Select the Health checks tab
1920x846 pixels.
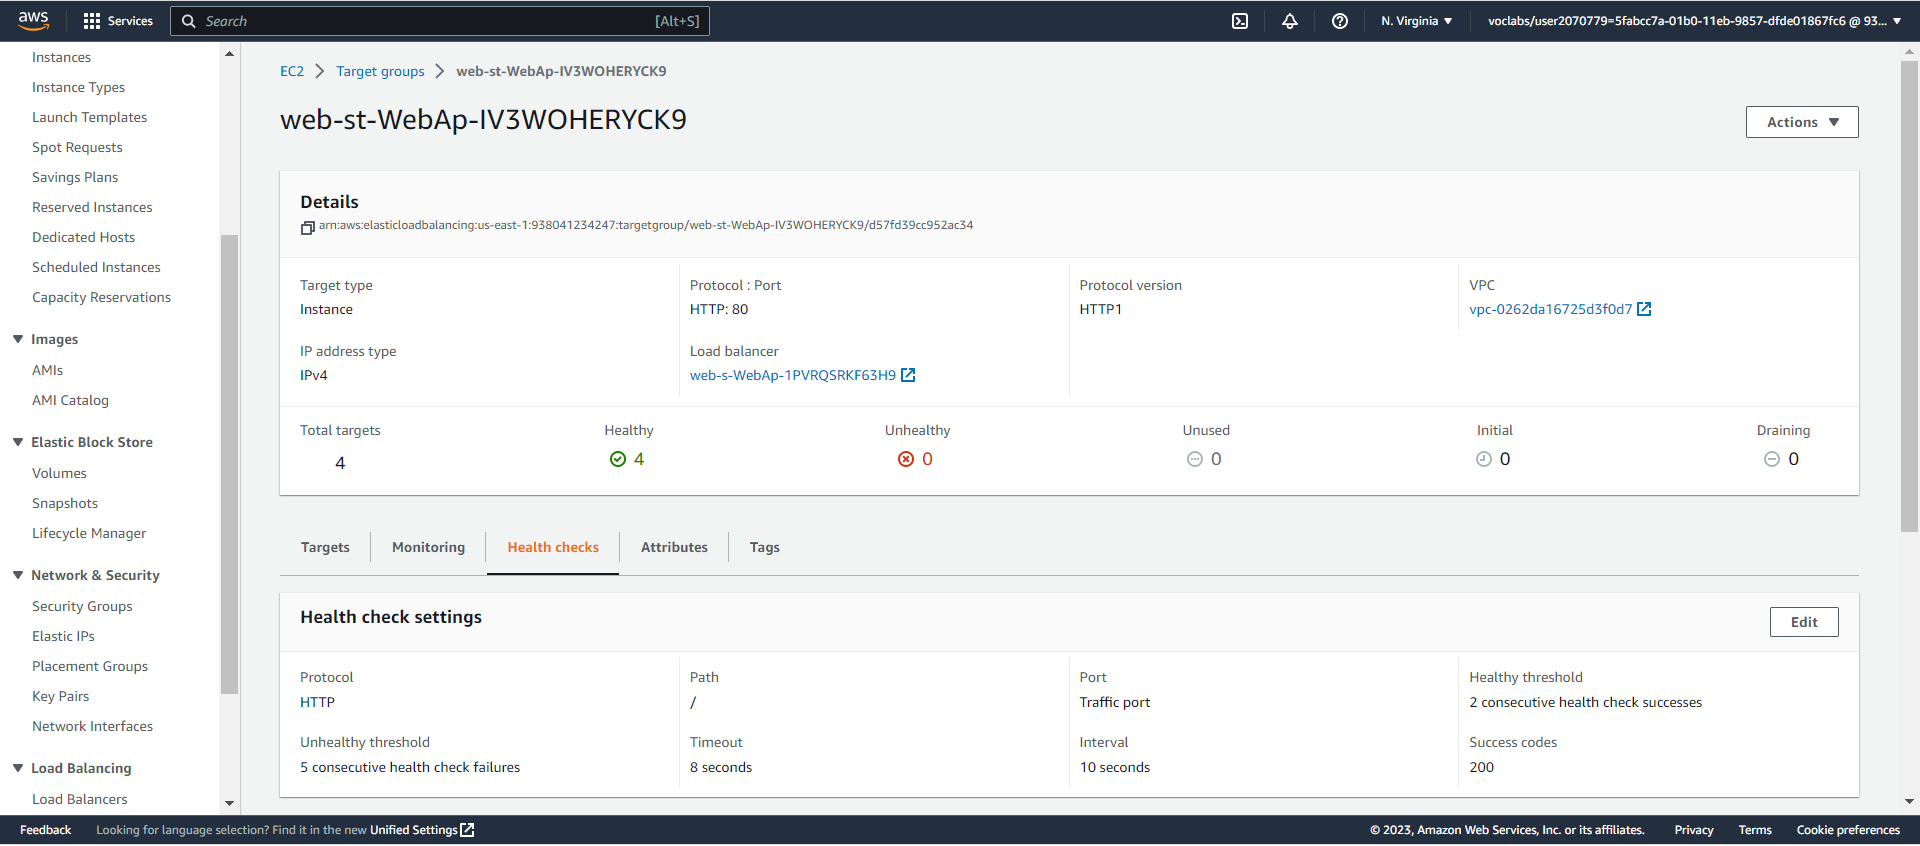553,547
